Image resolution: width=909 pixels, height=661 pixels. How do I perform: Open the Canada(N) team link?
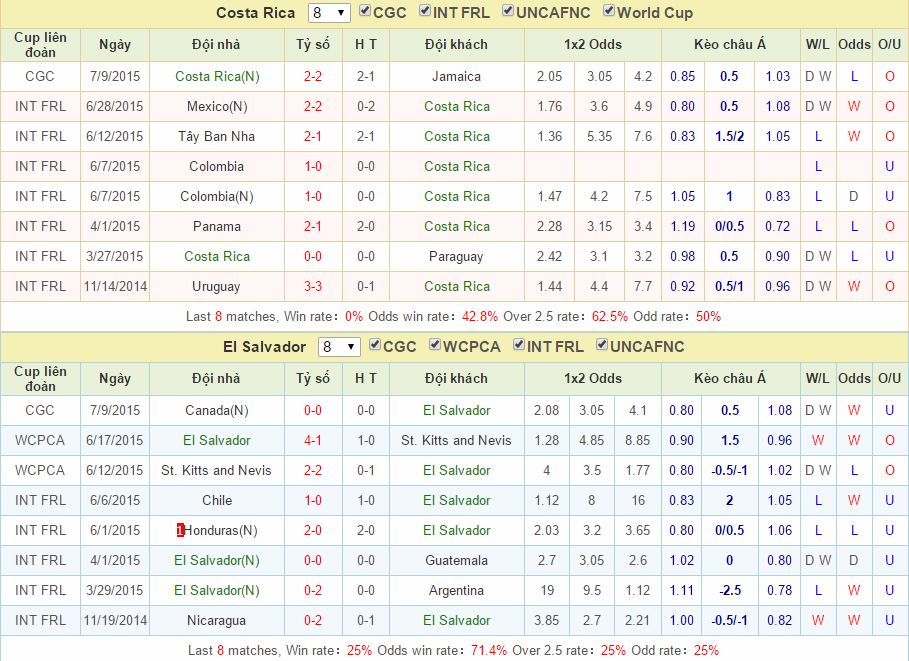[217, 411]
